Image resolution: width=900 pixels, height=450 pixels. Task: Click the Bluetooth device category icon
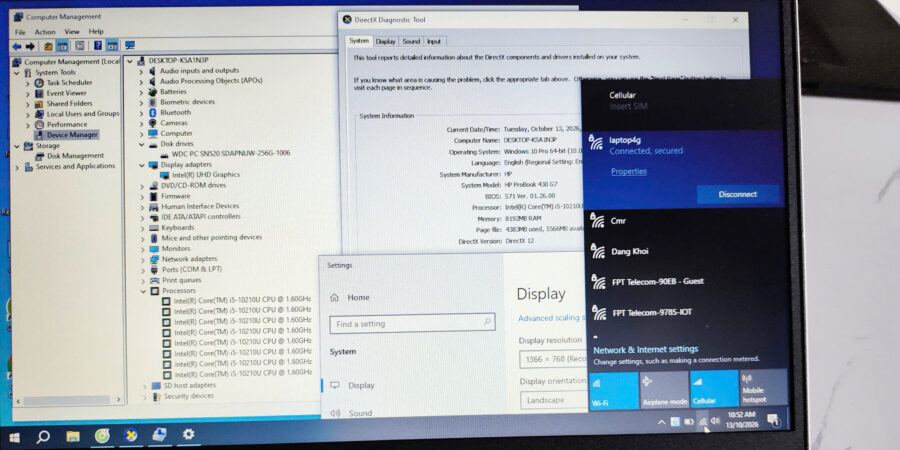[153, 112]
